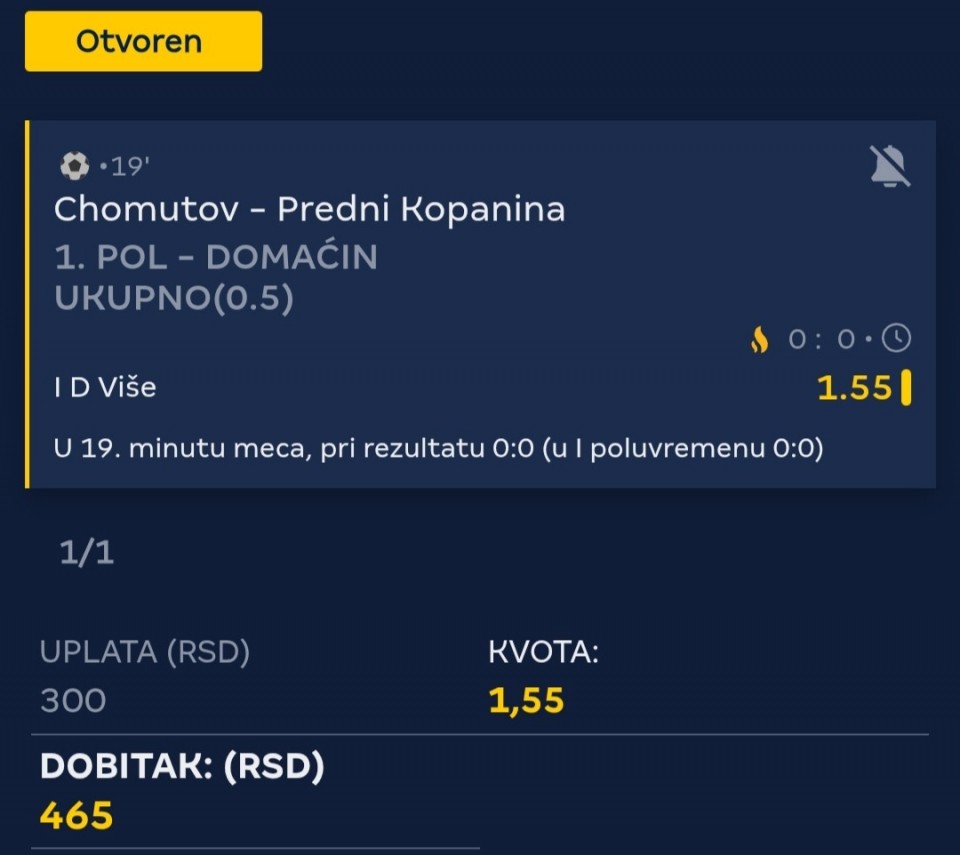Click the yellow status bar beside the odds
960x855 pixels.
click(906, 388)
